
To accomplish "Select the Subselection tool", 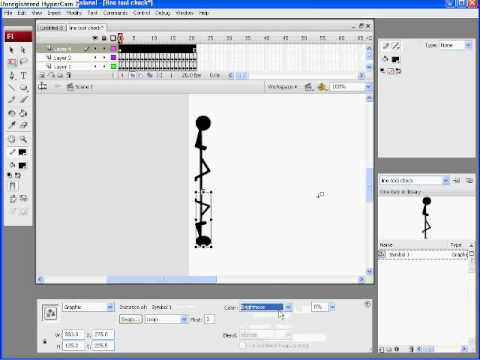I will (x=23, y=50).
